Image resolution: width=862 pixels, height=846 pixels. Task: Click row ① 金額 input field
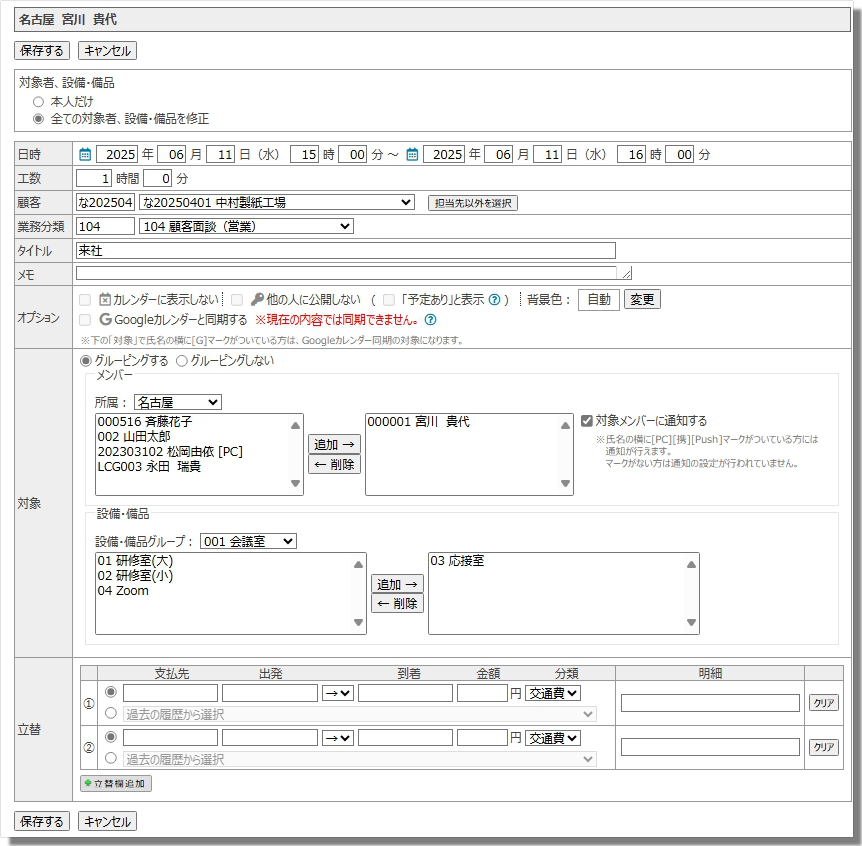click(x=482, y=693)
